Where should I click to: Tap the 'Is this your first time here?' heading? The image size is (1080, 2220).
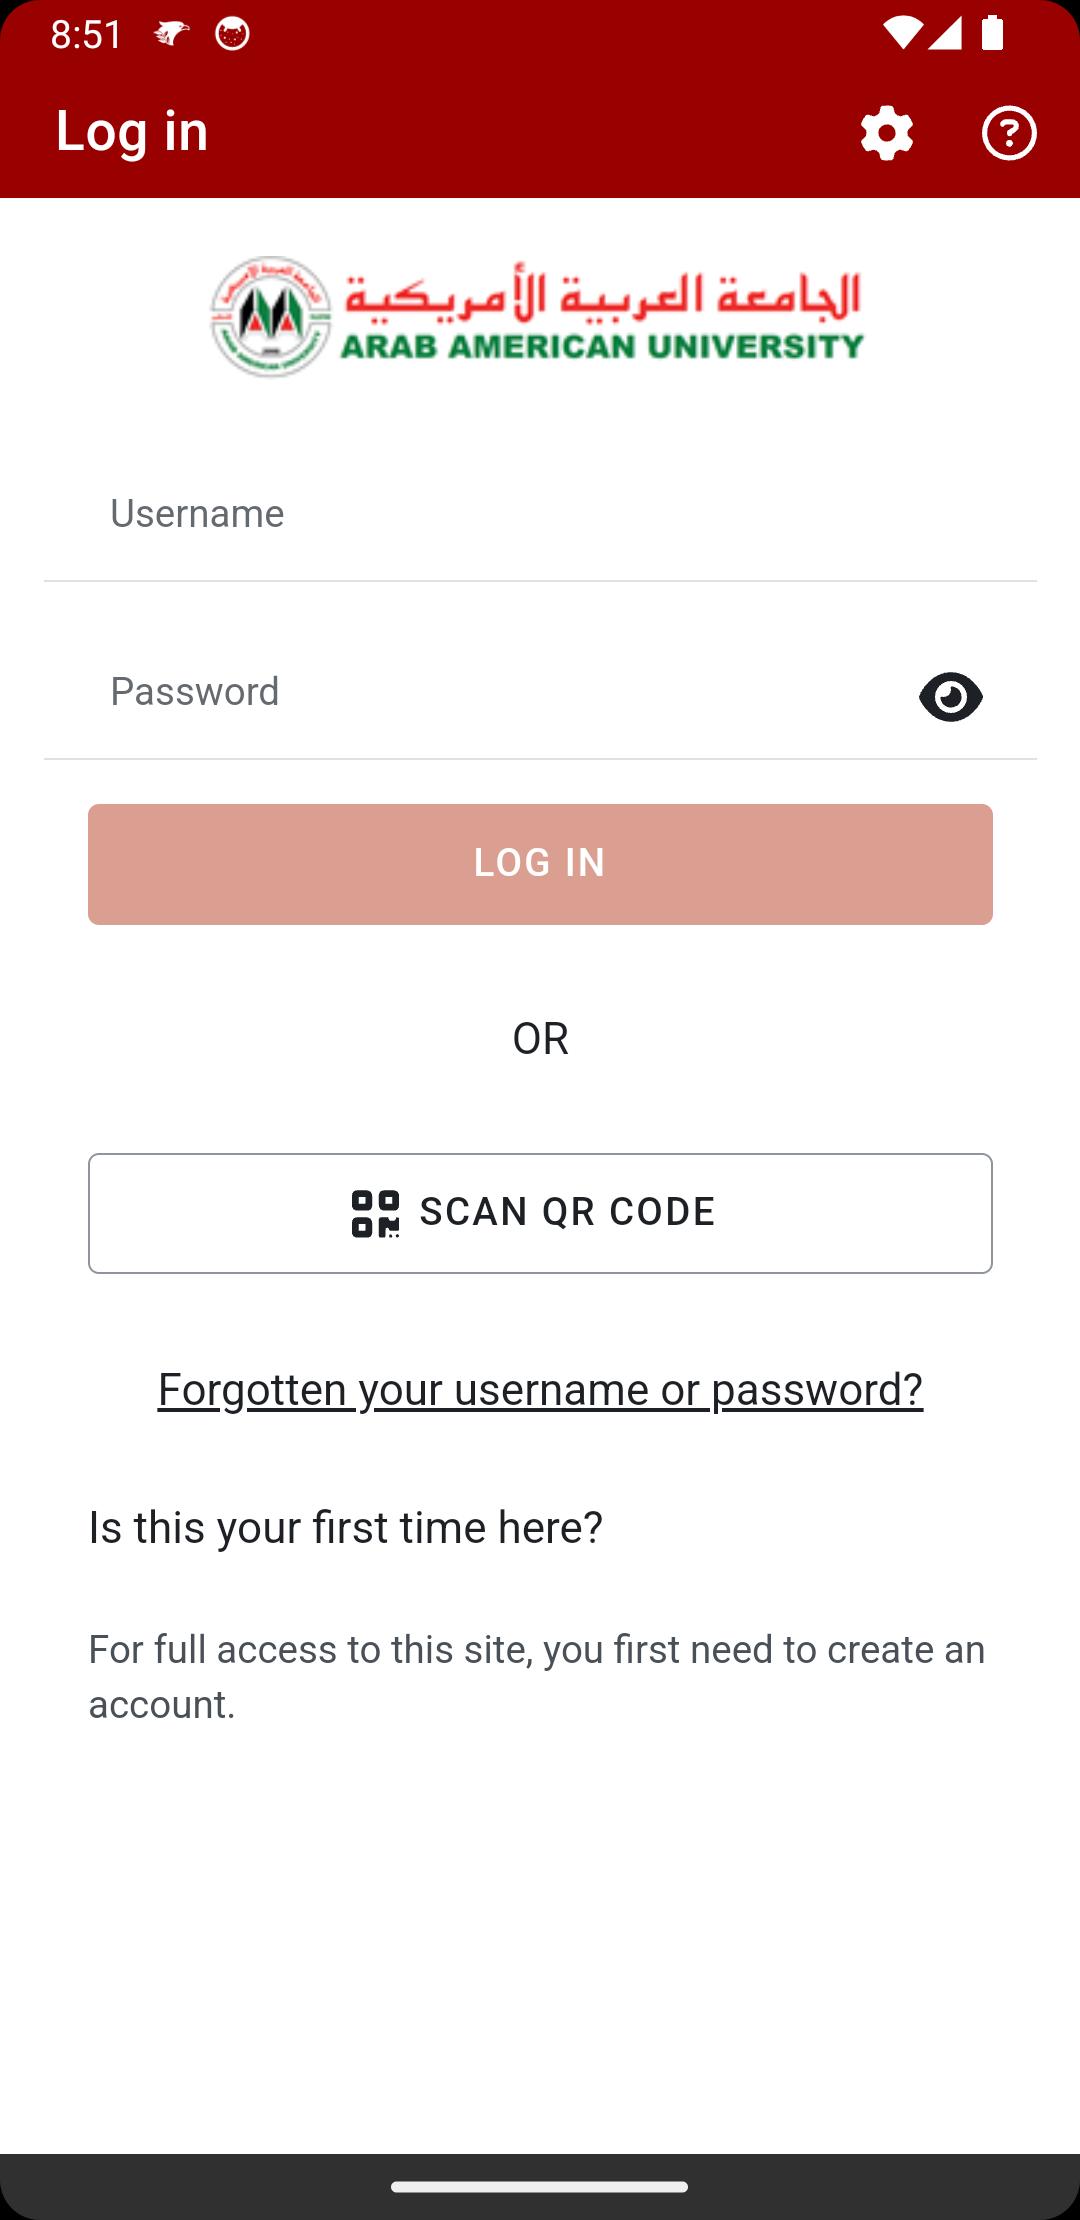click(x=345, y=1527)
